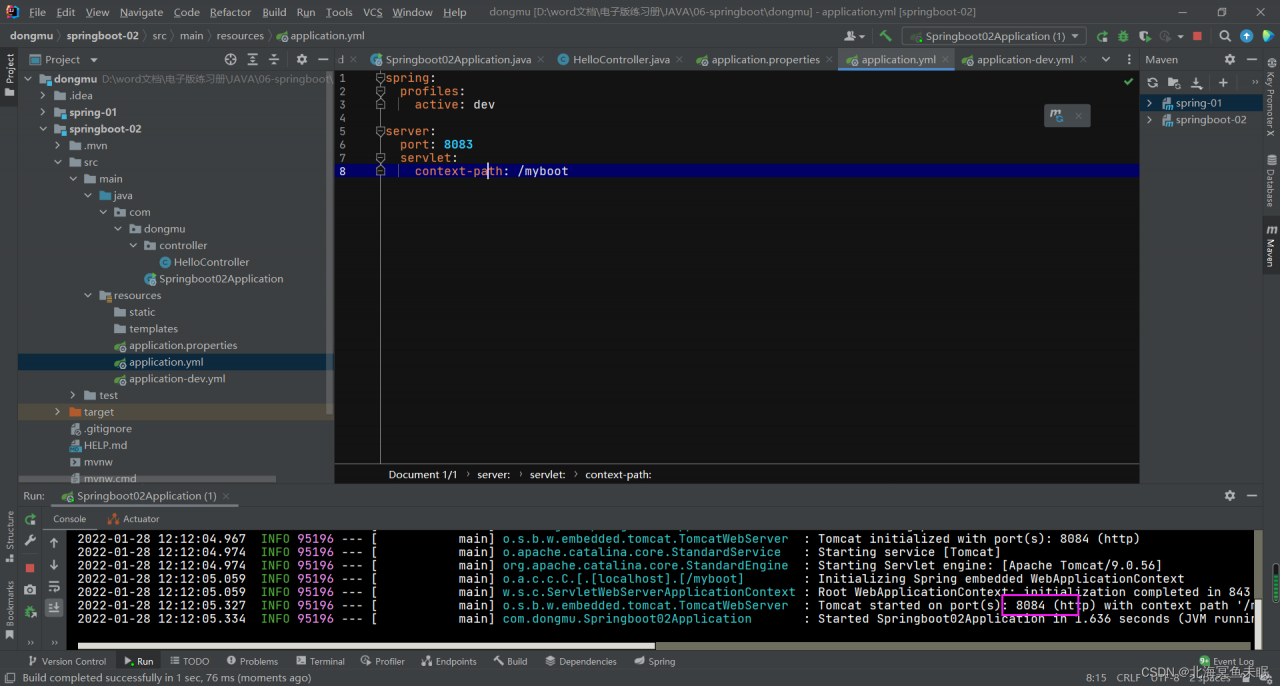The image size is (1280, 686).
Task: Open the Version Control tool window
Action: coord(67,661)
